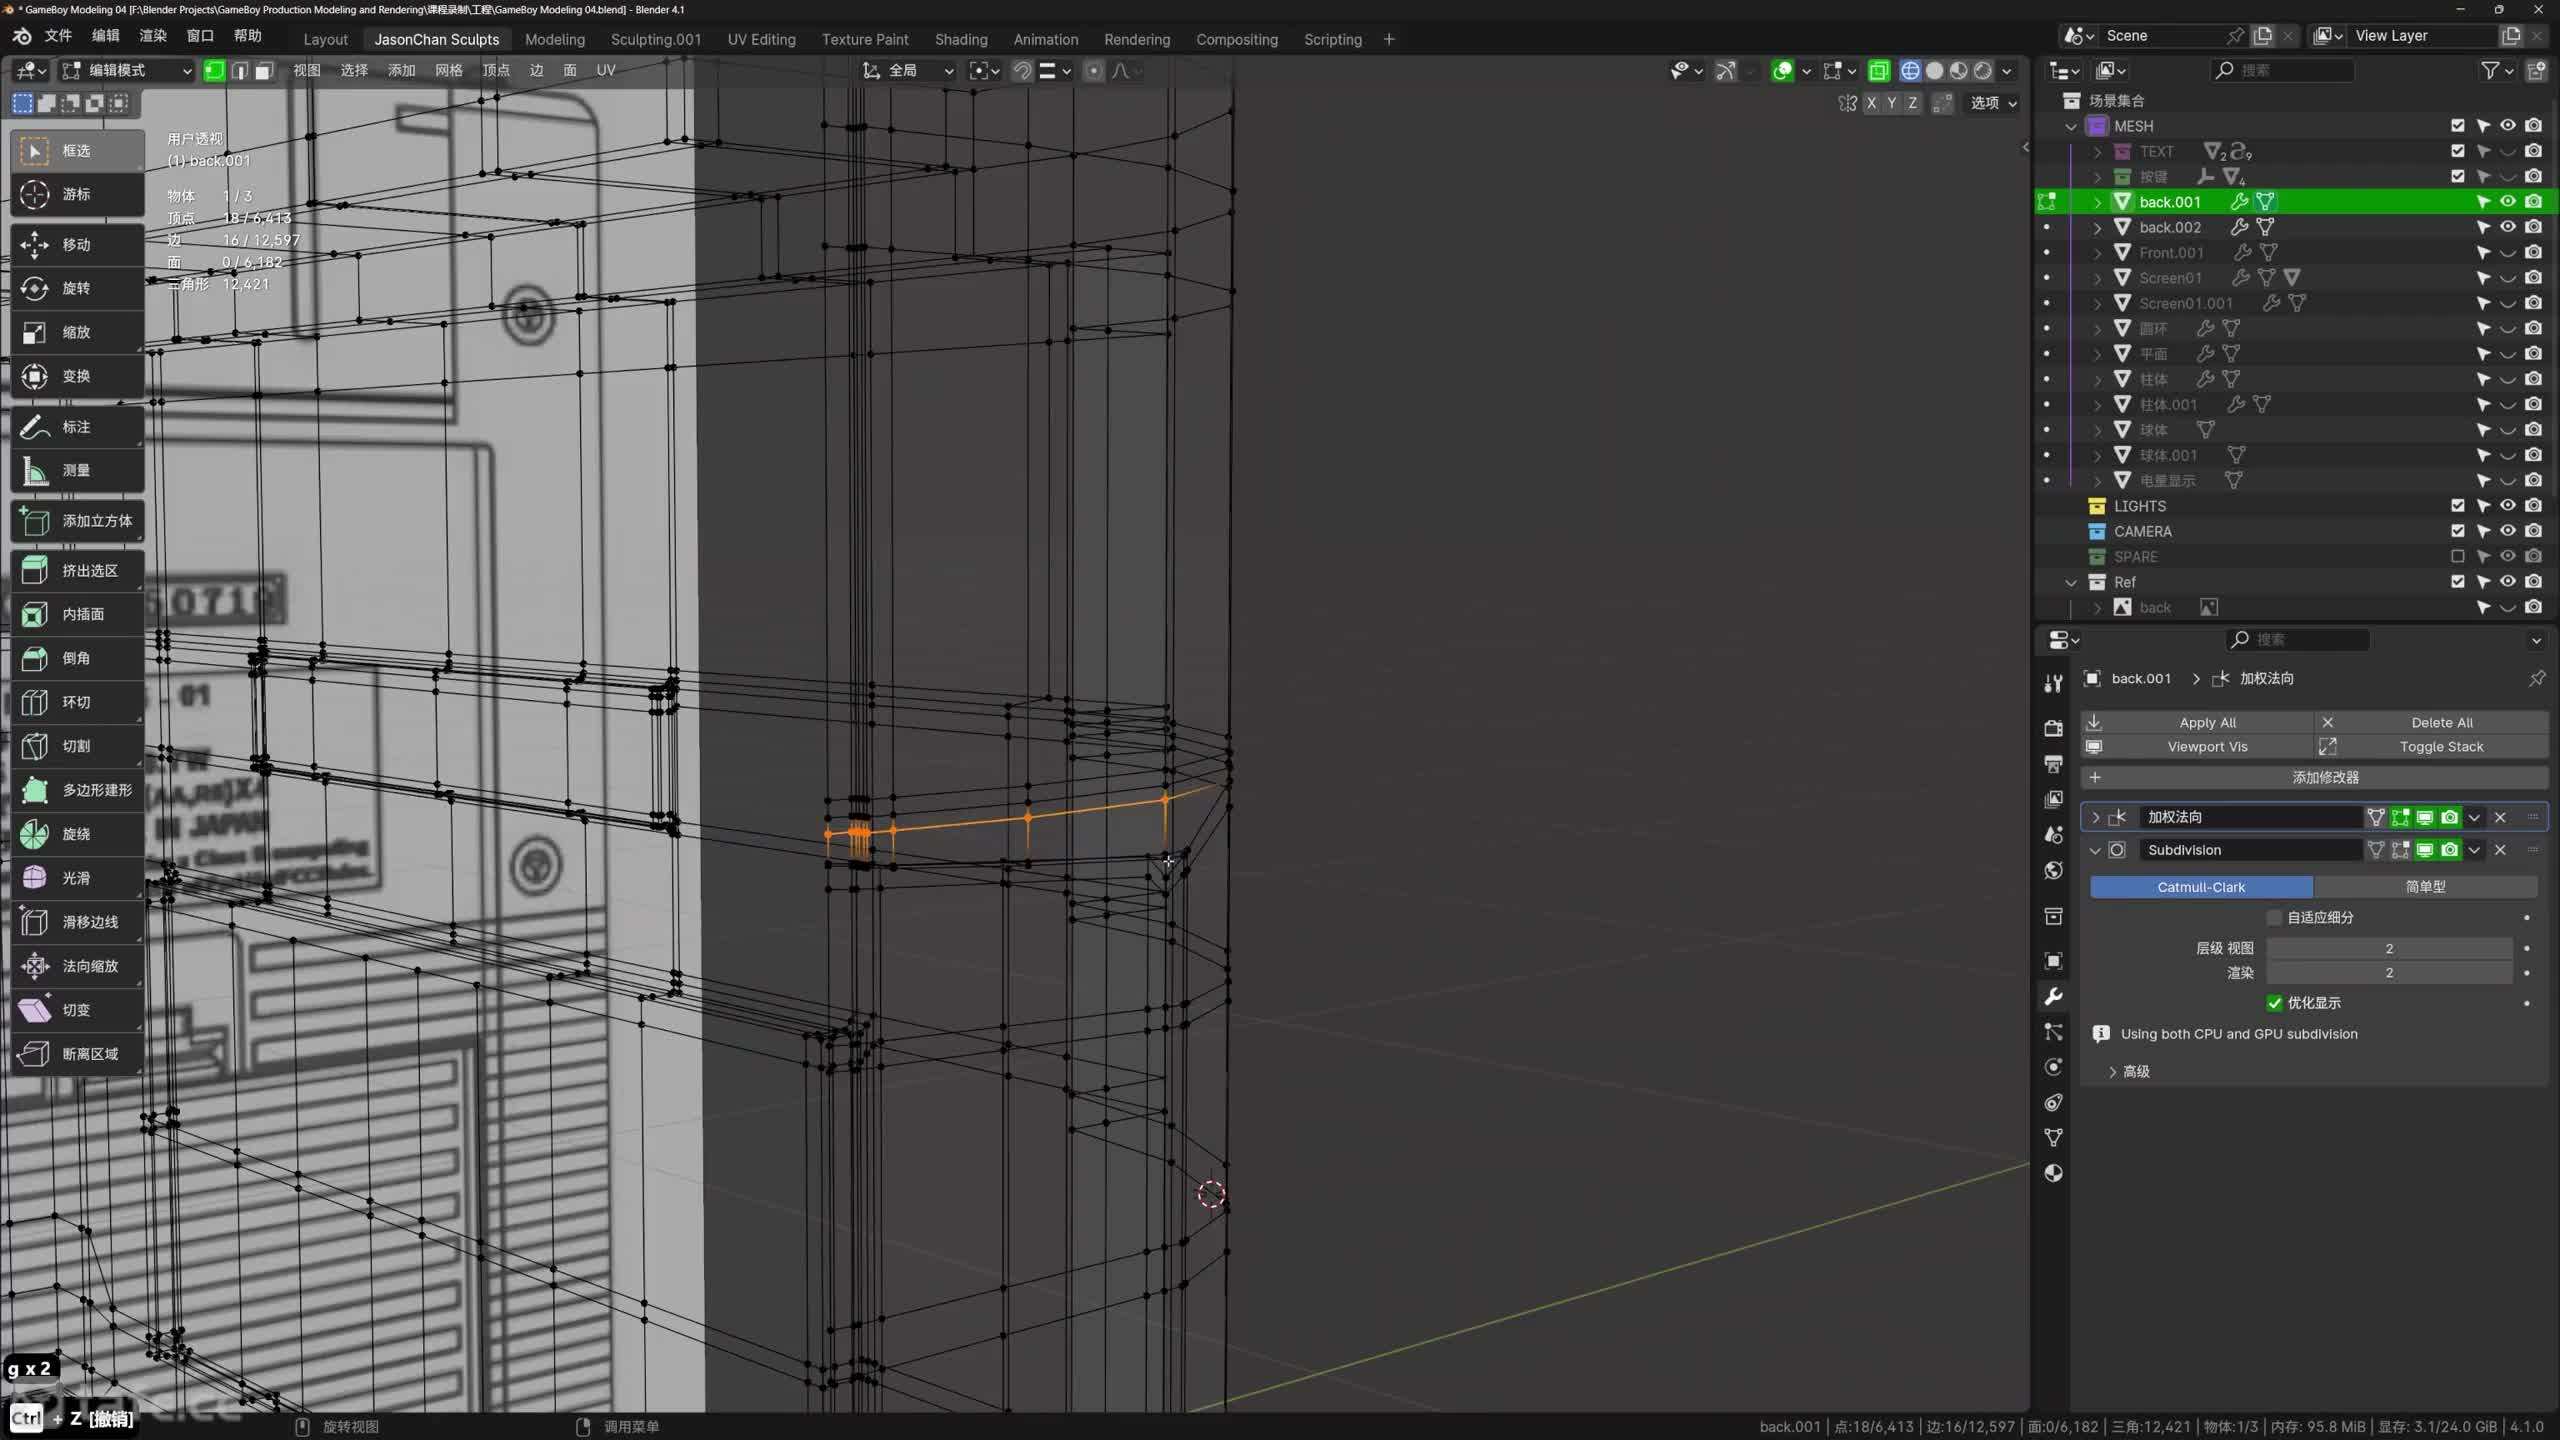
Task: Choose the Shrink/Fatten (法向缩放) tool
Action: [77, 966]
